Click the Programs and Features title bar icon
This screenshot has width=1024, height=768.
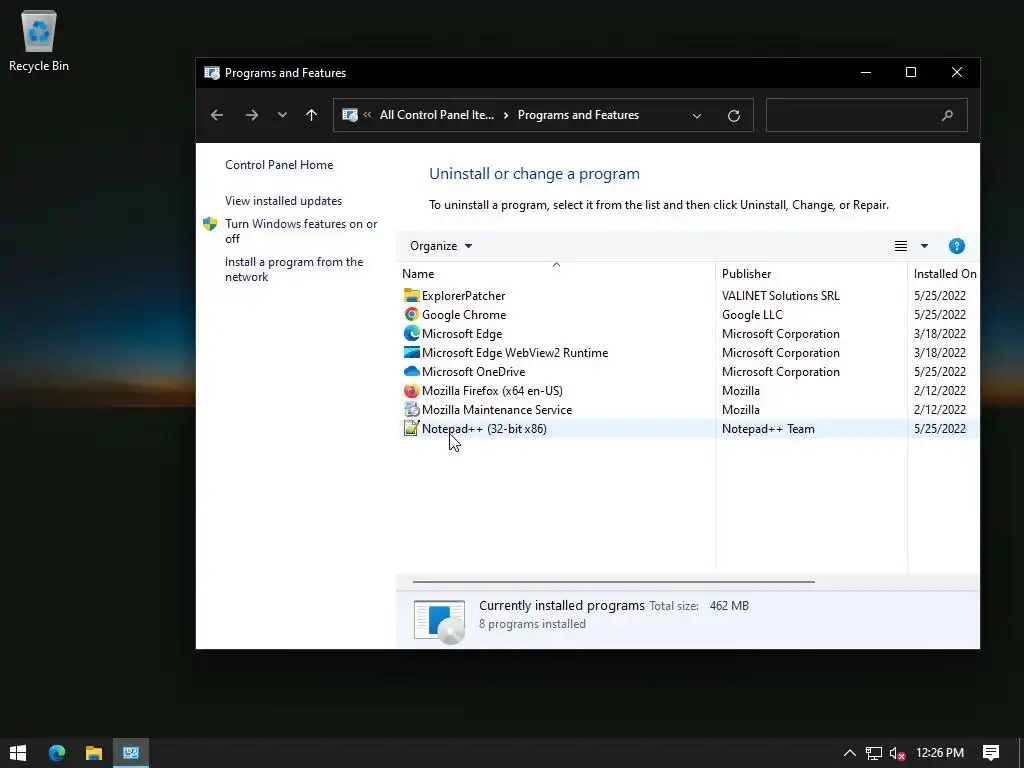(212, 72)
